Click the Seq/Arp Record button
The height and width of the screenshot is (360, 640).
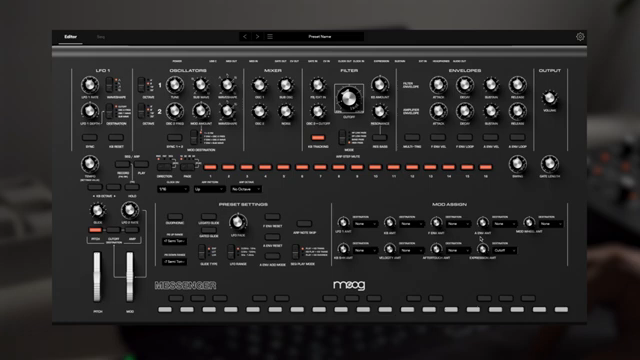(x=122, y=164)
